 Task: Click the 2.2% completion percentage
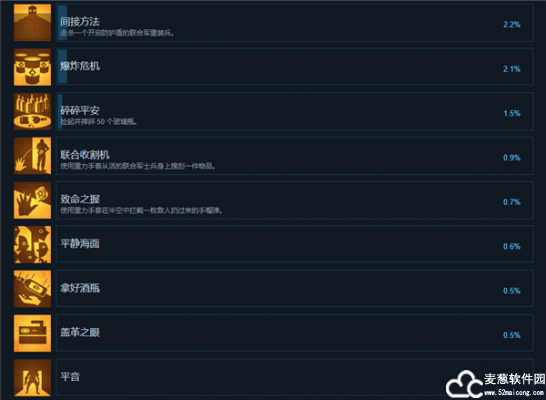(512, 24)
